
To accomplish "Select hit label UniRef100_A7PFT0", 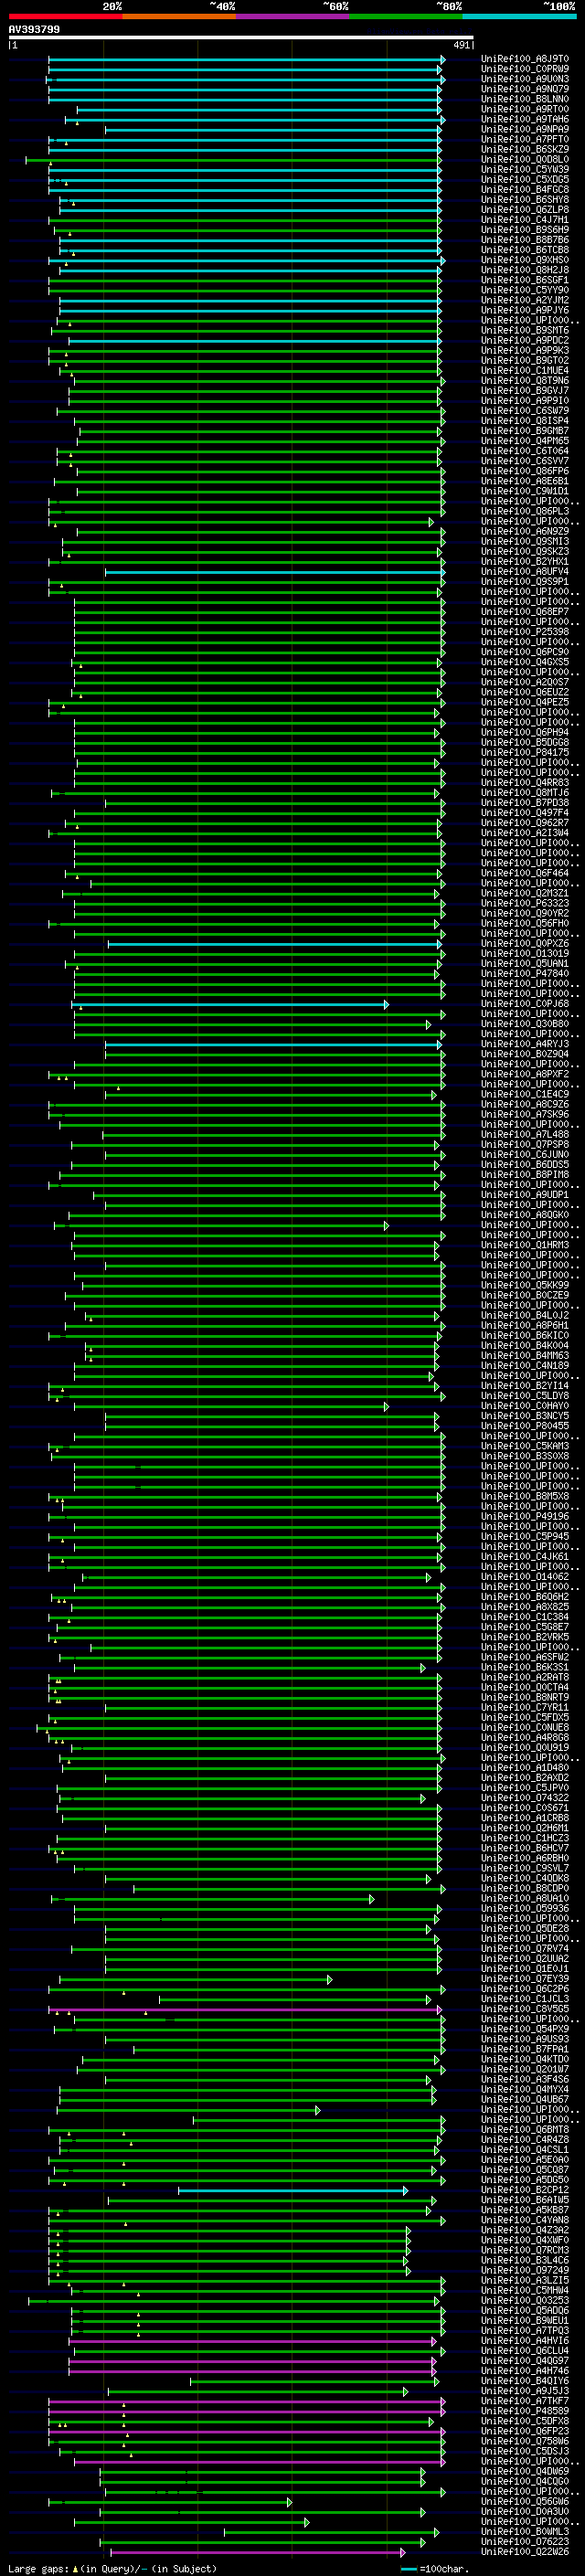I will [x=525, y=139].
